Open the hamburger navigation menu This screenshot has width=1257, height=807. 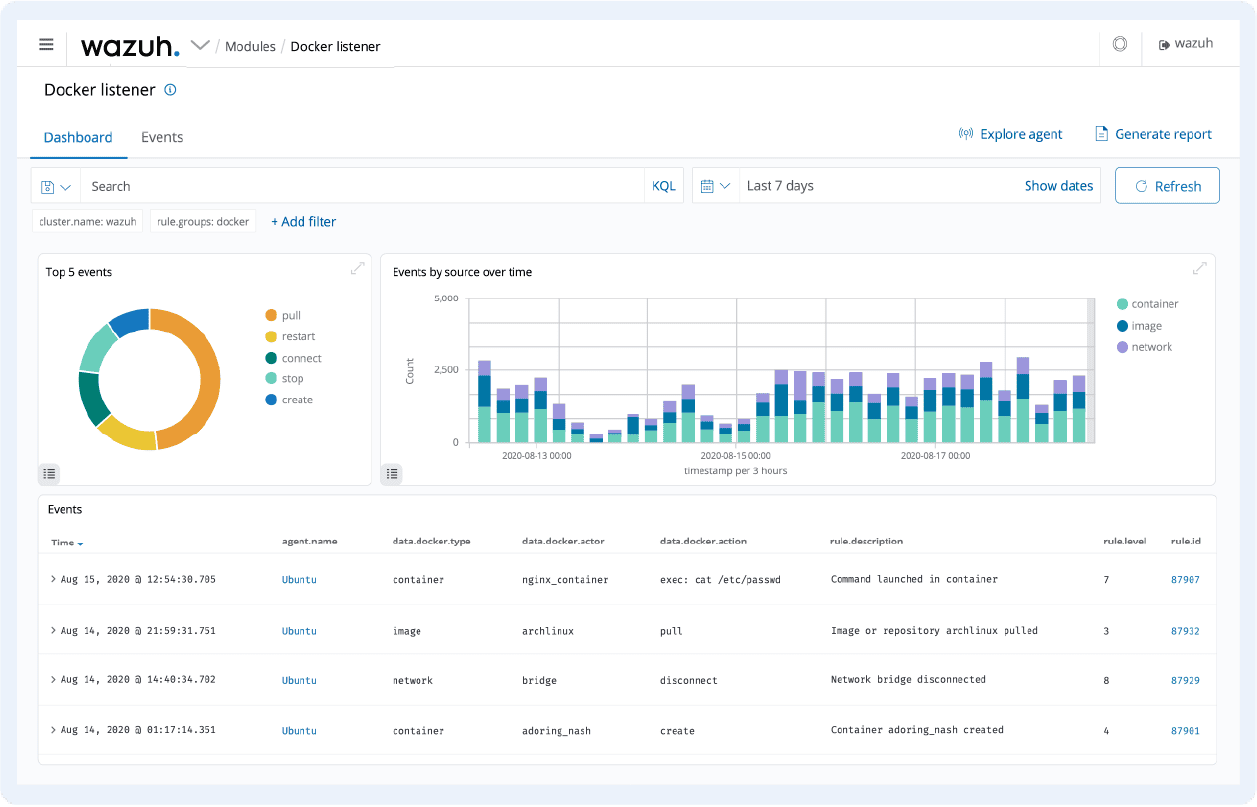[46, 45]
